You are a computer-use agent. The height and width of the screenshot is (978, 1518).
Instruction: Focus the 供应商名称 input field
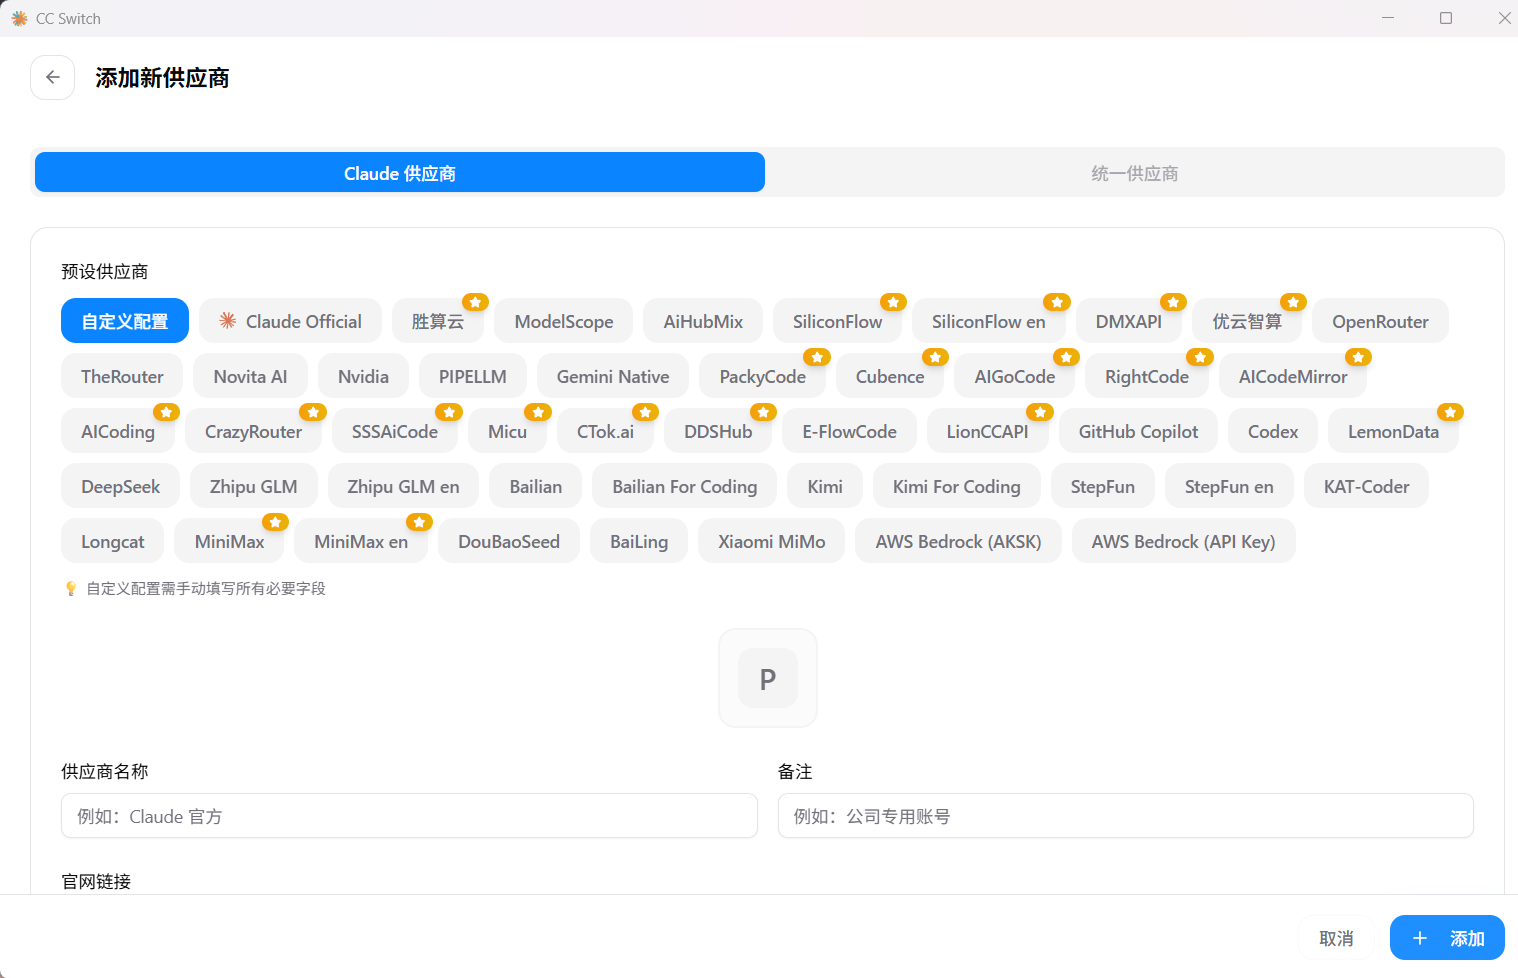click(x=409, y=816)
